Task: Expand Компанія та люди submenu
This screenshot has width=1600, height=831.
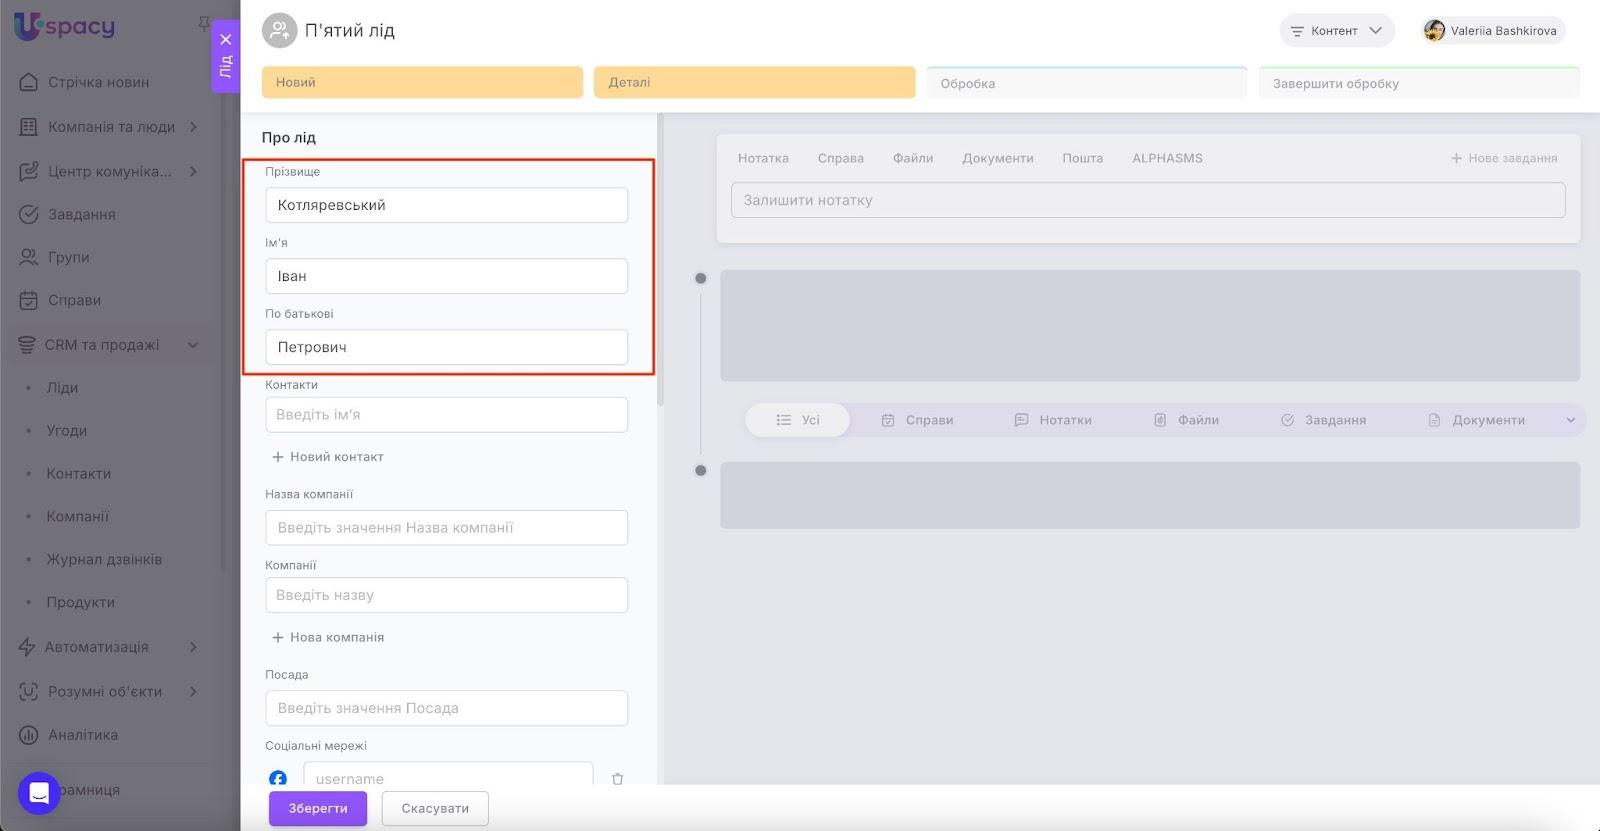Action: [x=193, y=127]
